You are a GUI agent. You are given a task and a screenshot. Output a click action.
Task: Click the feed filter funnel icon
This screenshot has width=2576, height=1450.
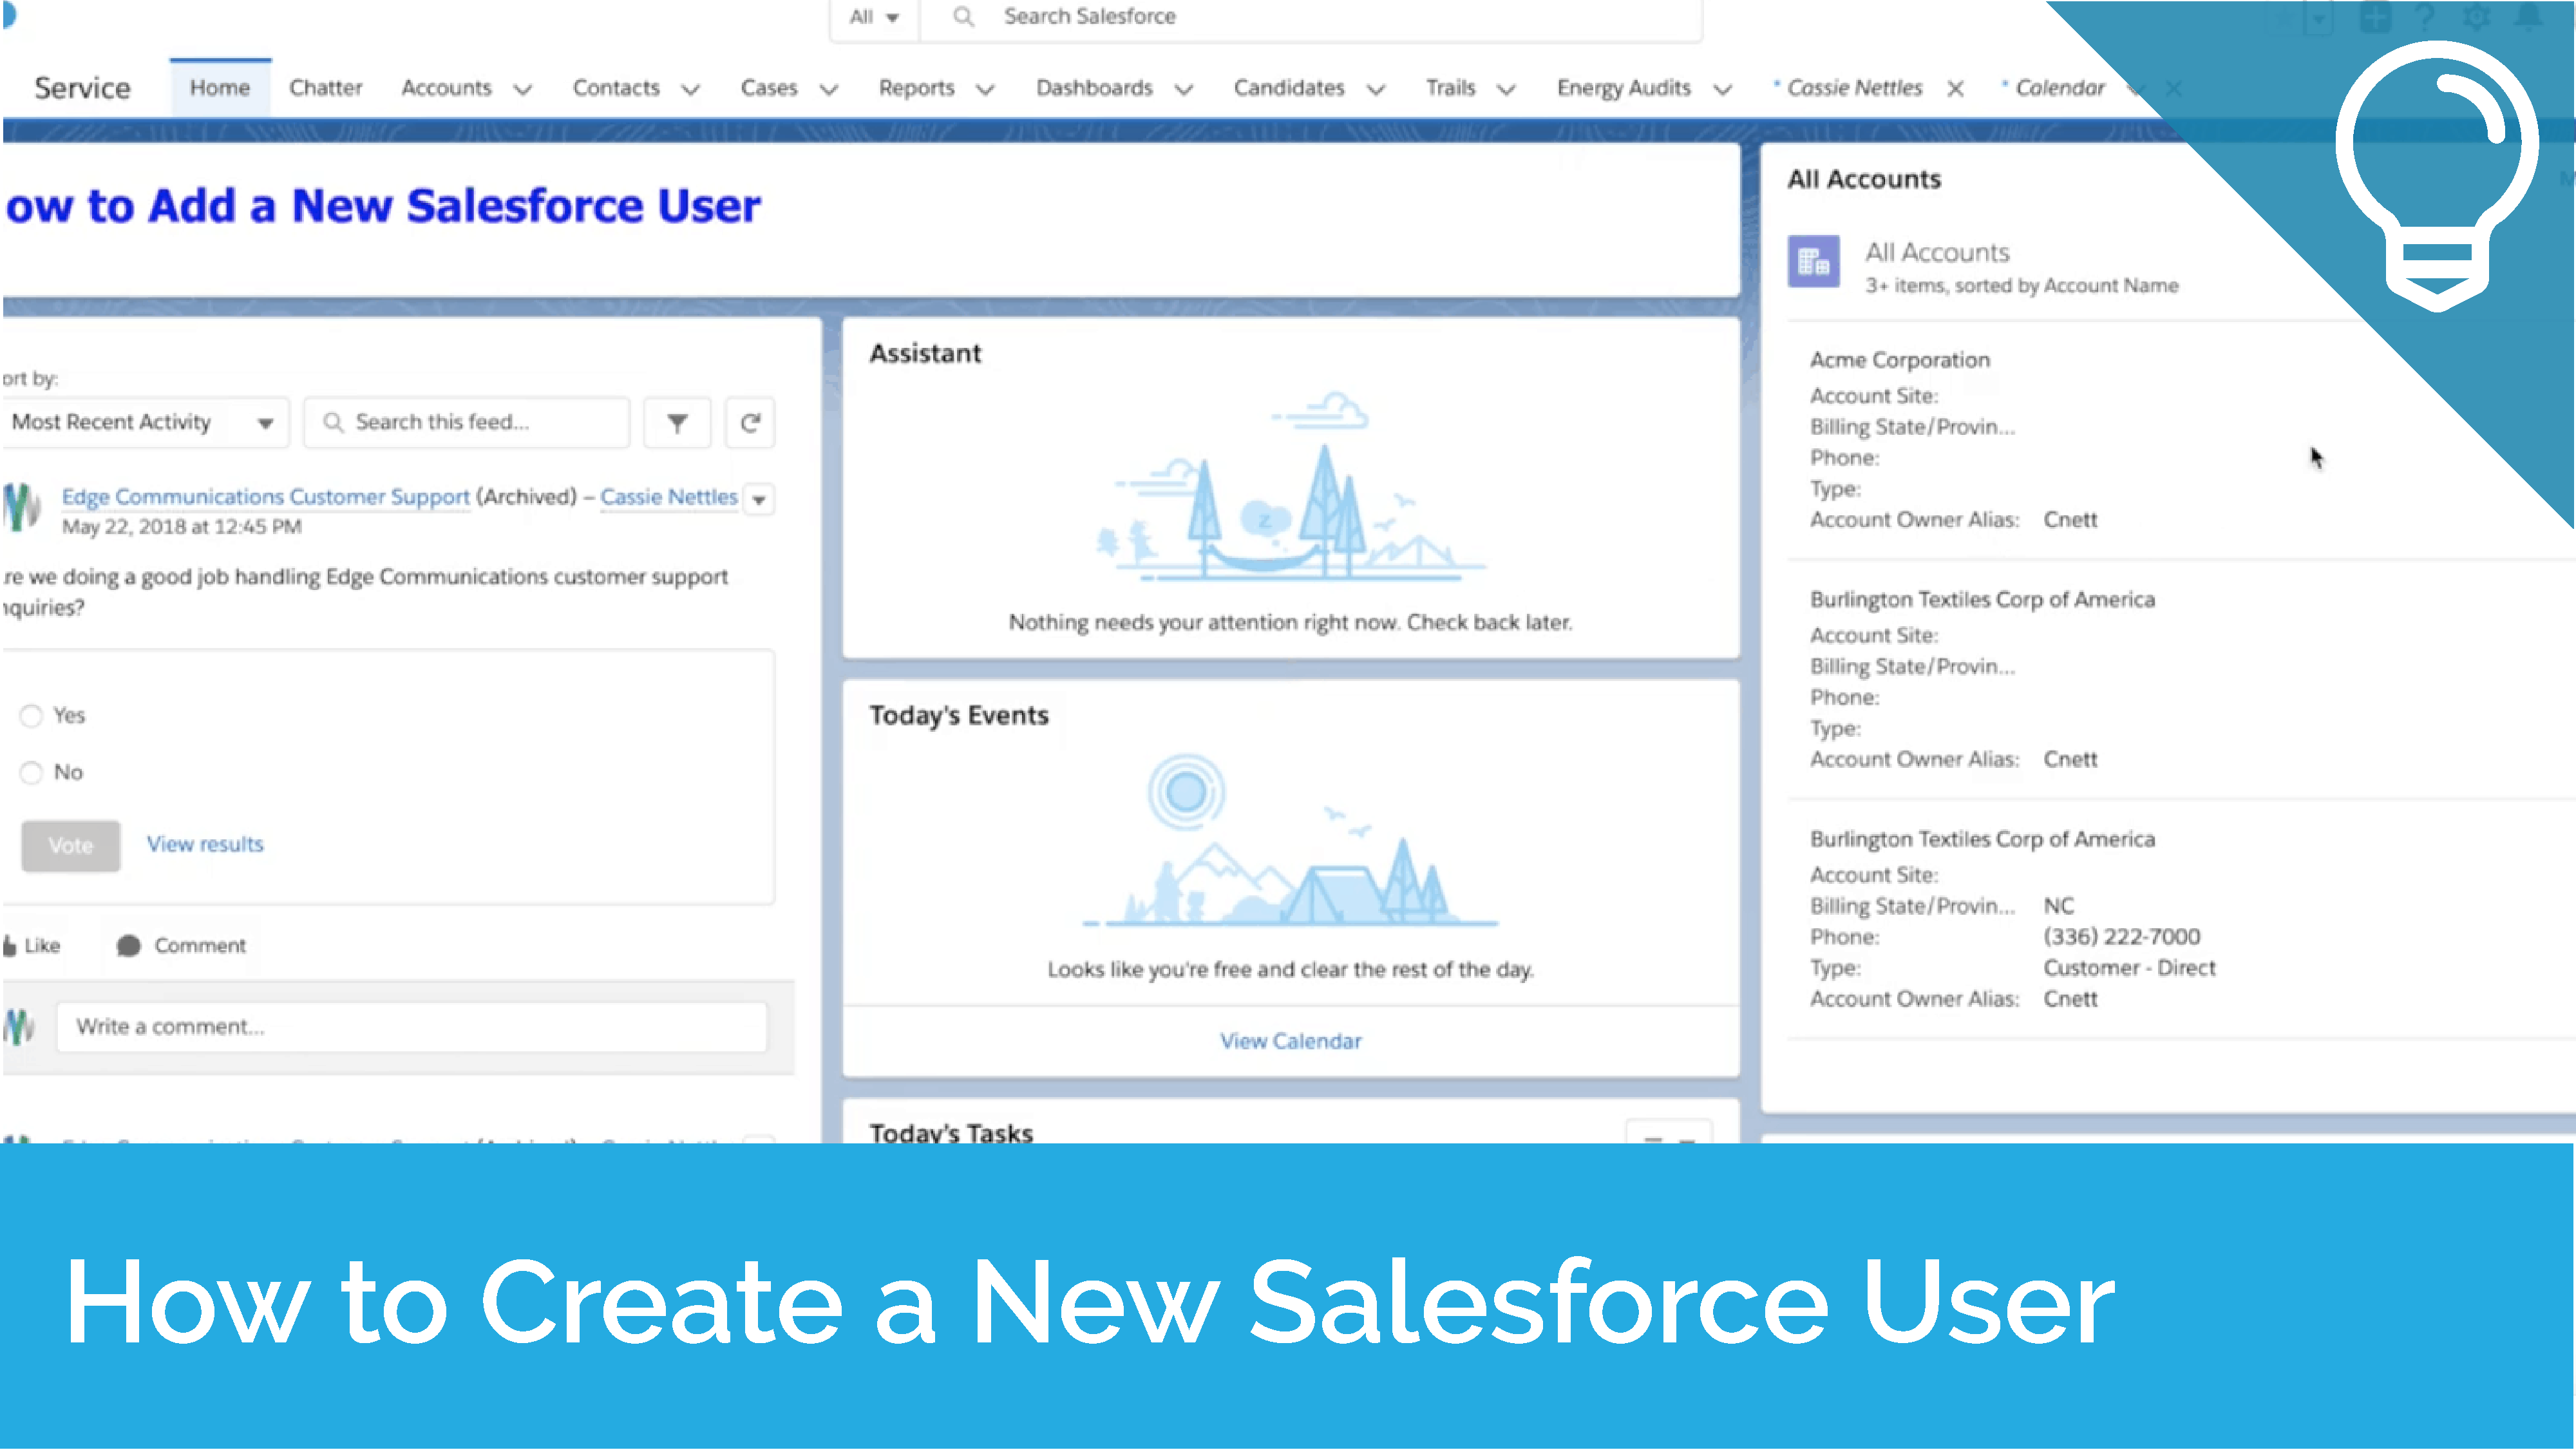(677, 423)
